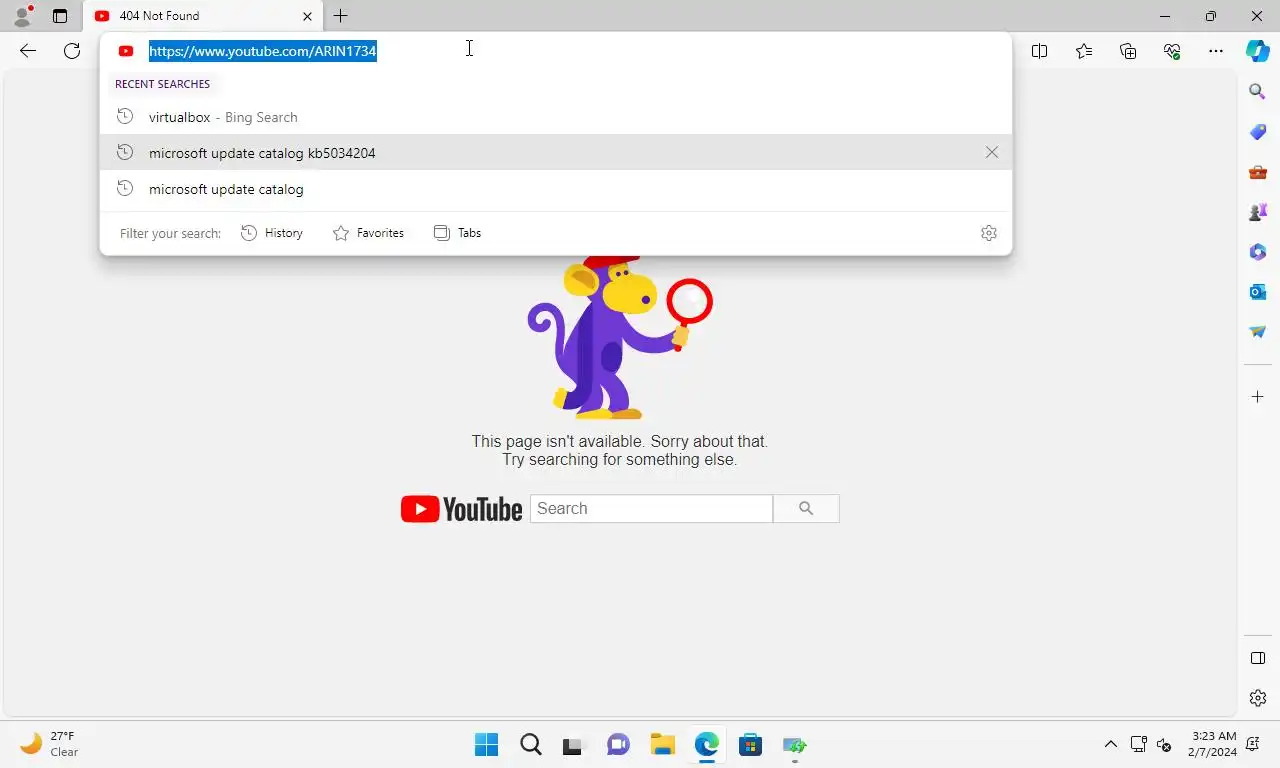
Task: Open the network status tray icon
Action: (x=1138, y=744)
